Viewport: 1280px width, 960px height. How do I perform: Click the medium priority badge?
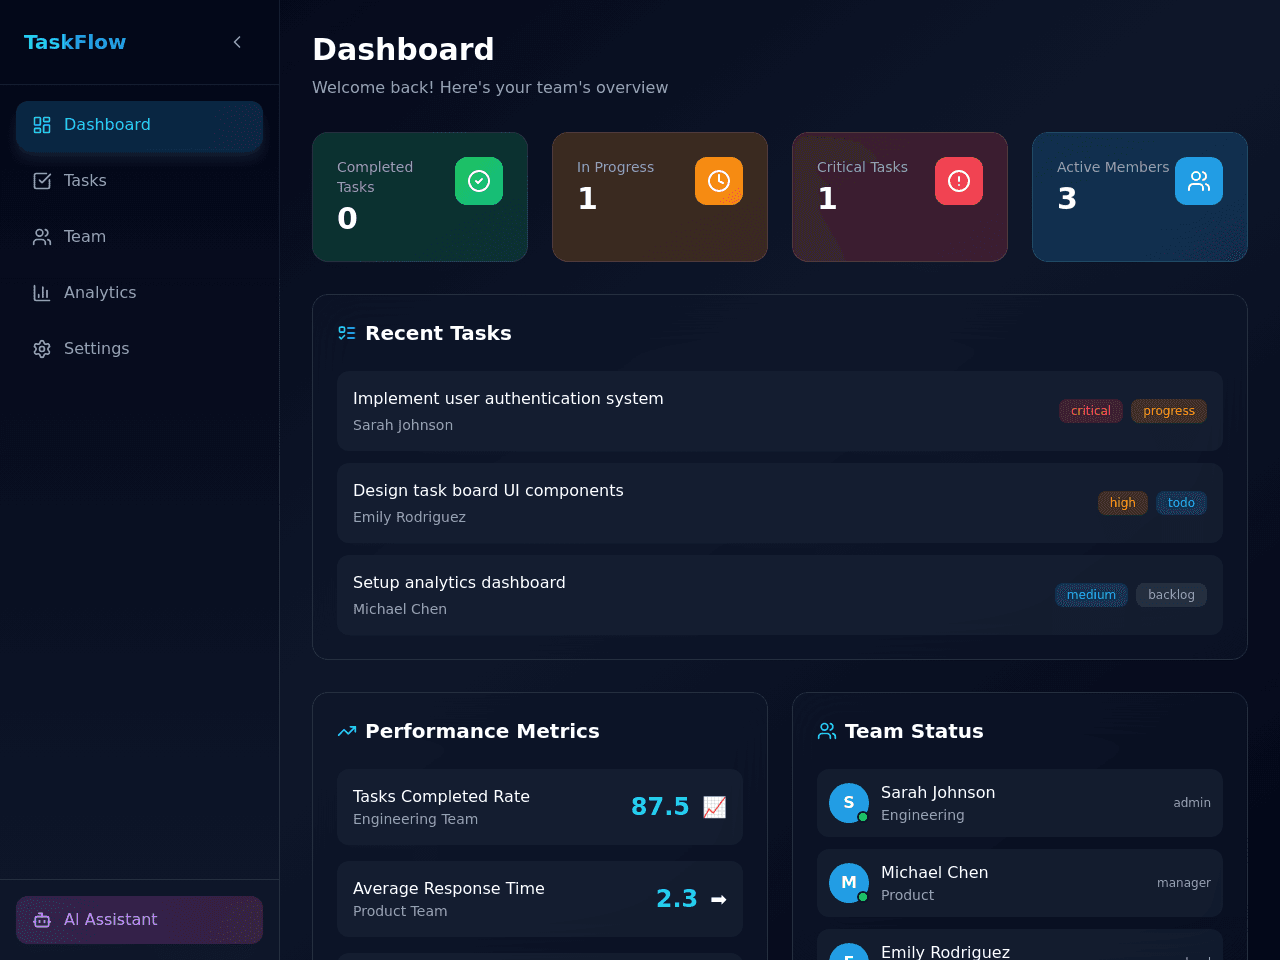(1091, 595)
